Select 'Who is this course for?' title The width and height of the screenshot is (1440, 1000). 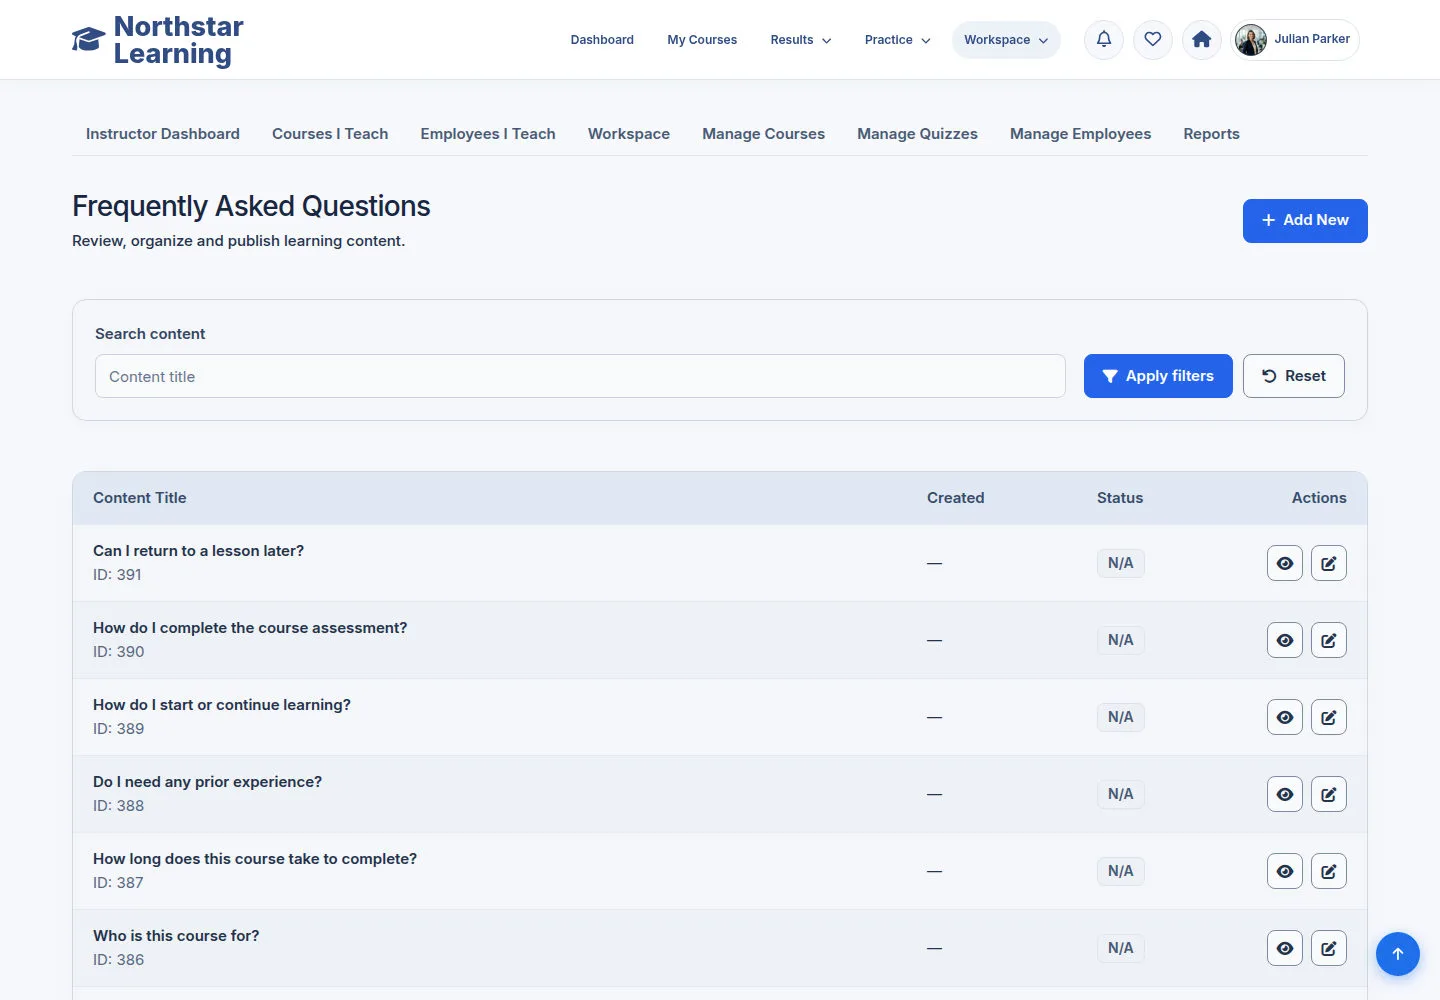(176, 936)
